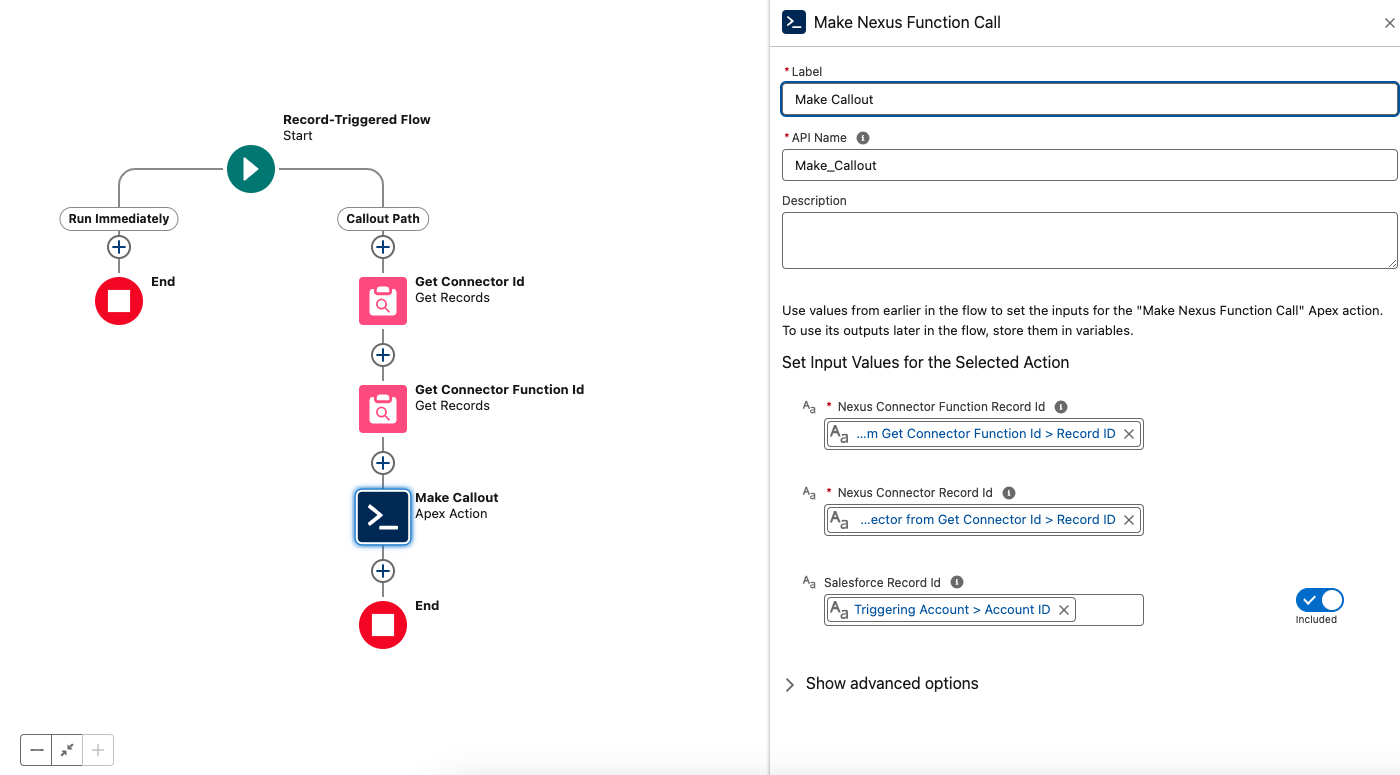Screen dimensions: 1400x775
Task: Close the Make Nexus Function Call panel
Action: tap(1389, 23)
